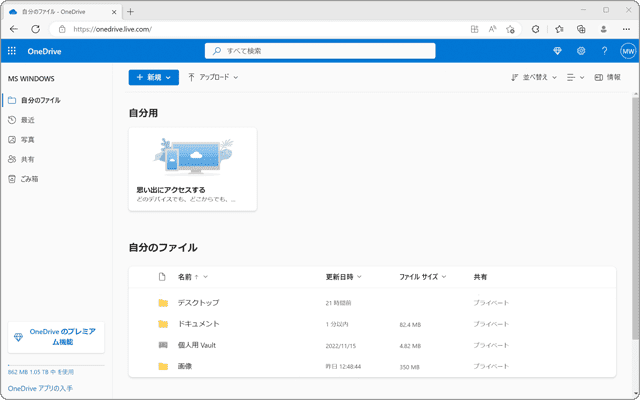Open the settings gear in OneDrive header
Viewport: 640px width, 400px height.
[x=581, y=51]
